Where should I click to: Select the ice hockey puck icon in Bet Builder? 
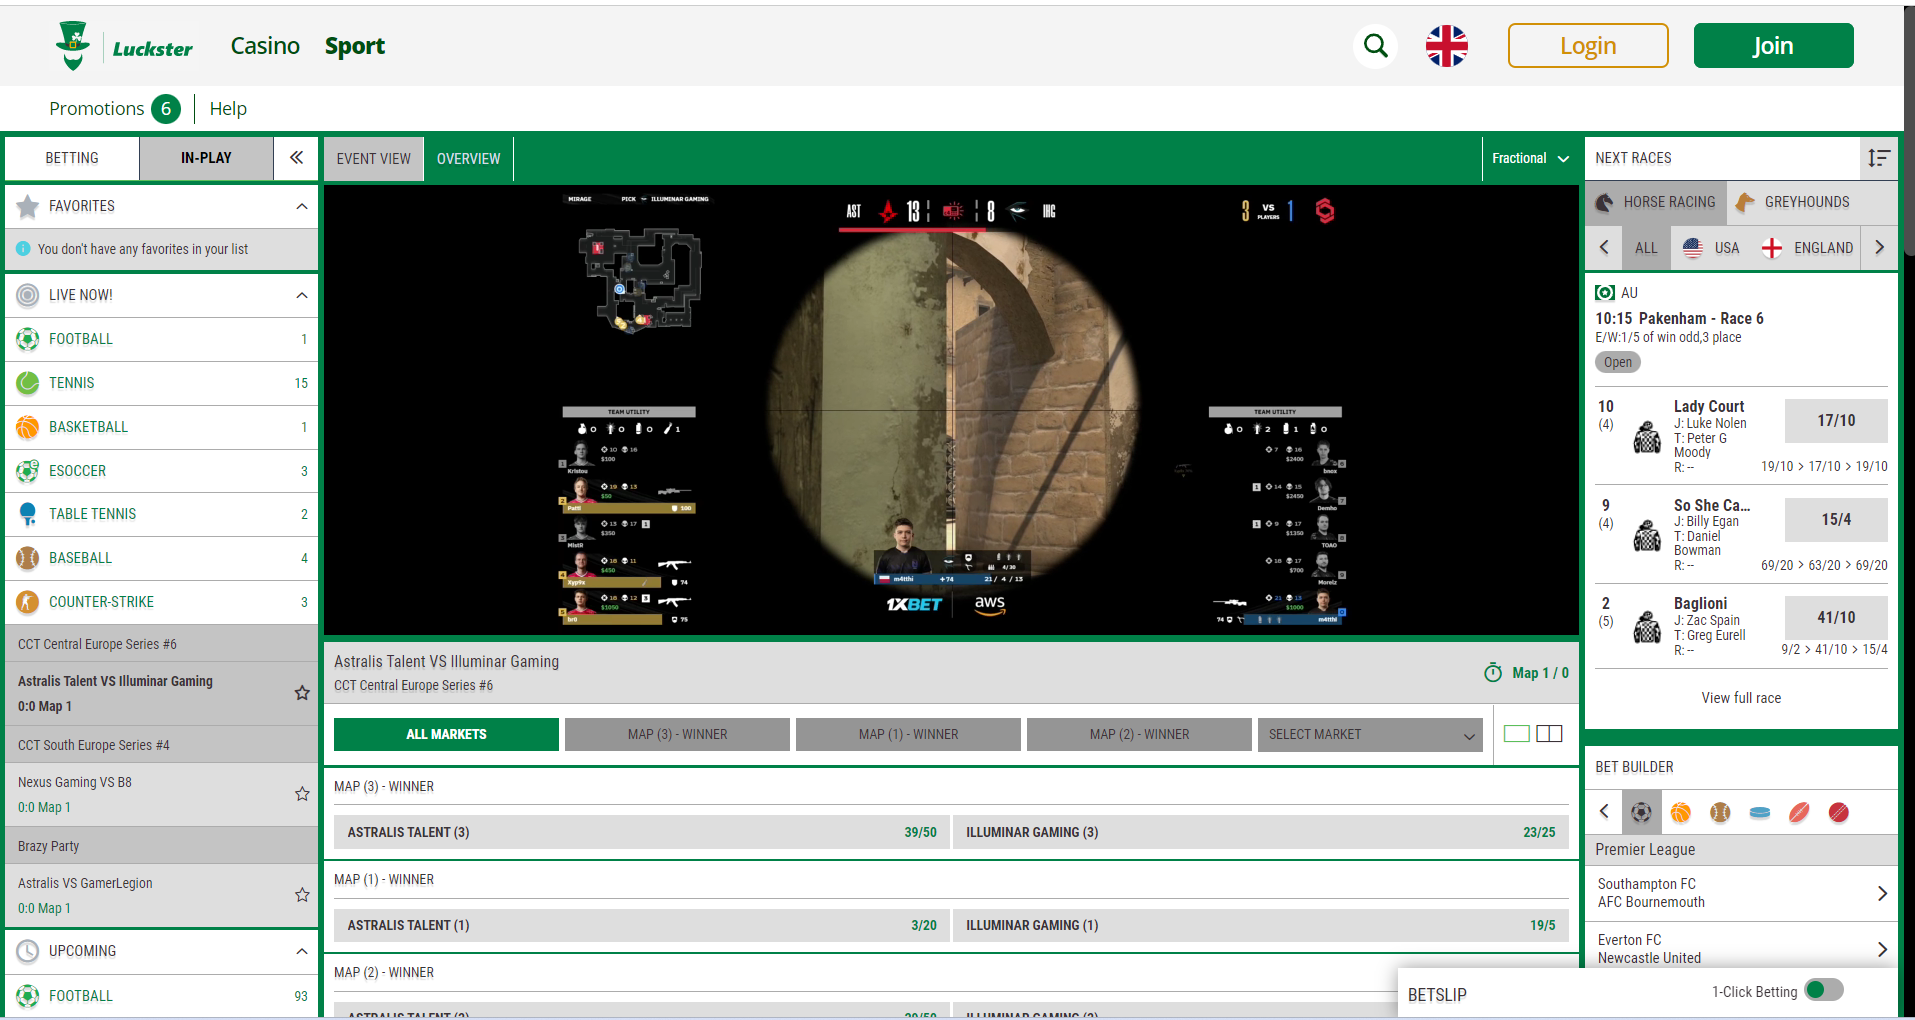click(1759, 812)
